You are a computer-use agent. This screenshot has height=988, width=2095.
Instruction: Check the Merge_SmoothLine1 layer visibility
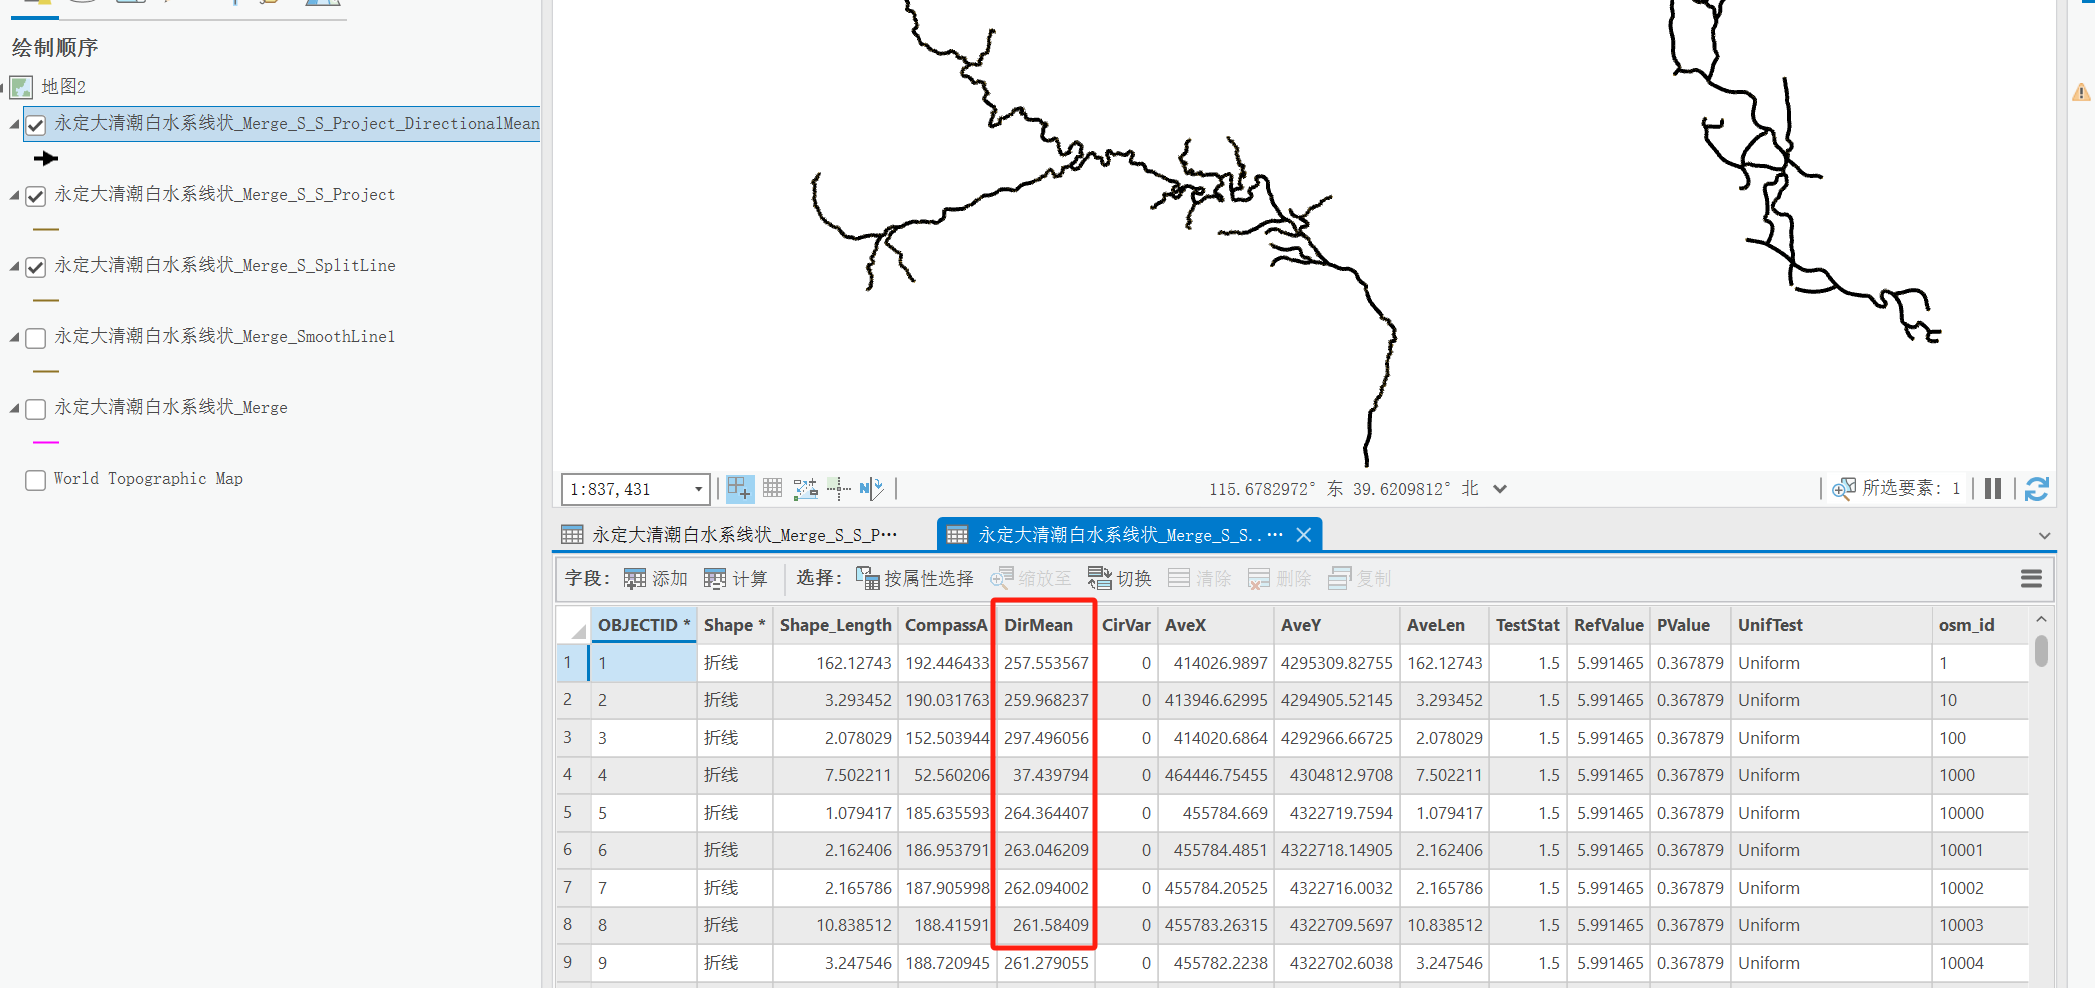36,338
